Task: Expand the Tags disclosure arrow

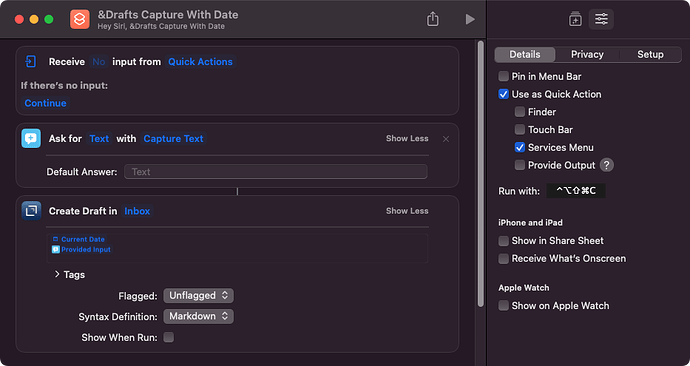Action: [x=57, y=274]
